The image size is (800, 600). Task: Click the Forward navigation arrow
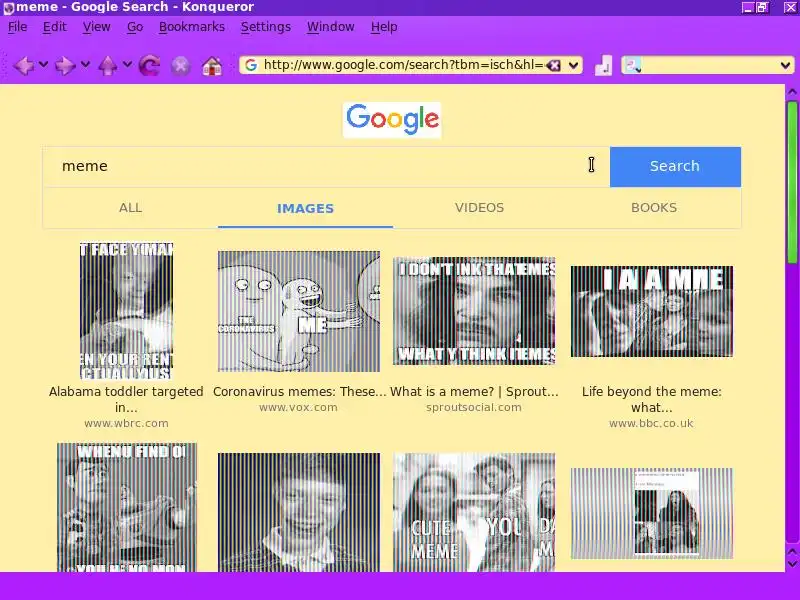tap(65, 65)
